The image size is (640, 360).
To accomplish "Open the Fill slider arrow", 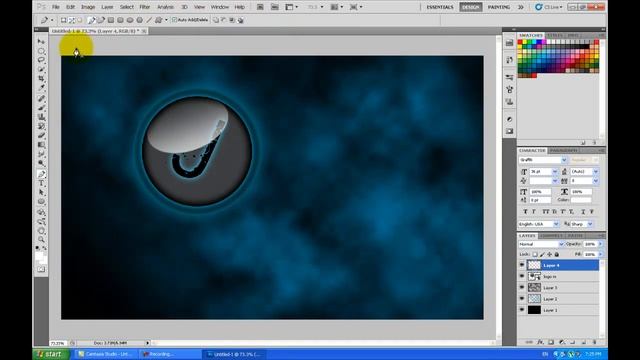I will (600, 254).
